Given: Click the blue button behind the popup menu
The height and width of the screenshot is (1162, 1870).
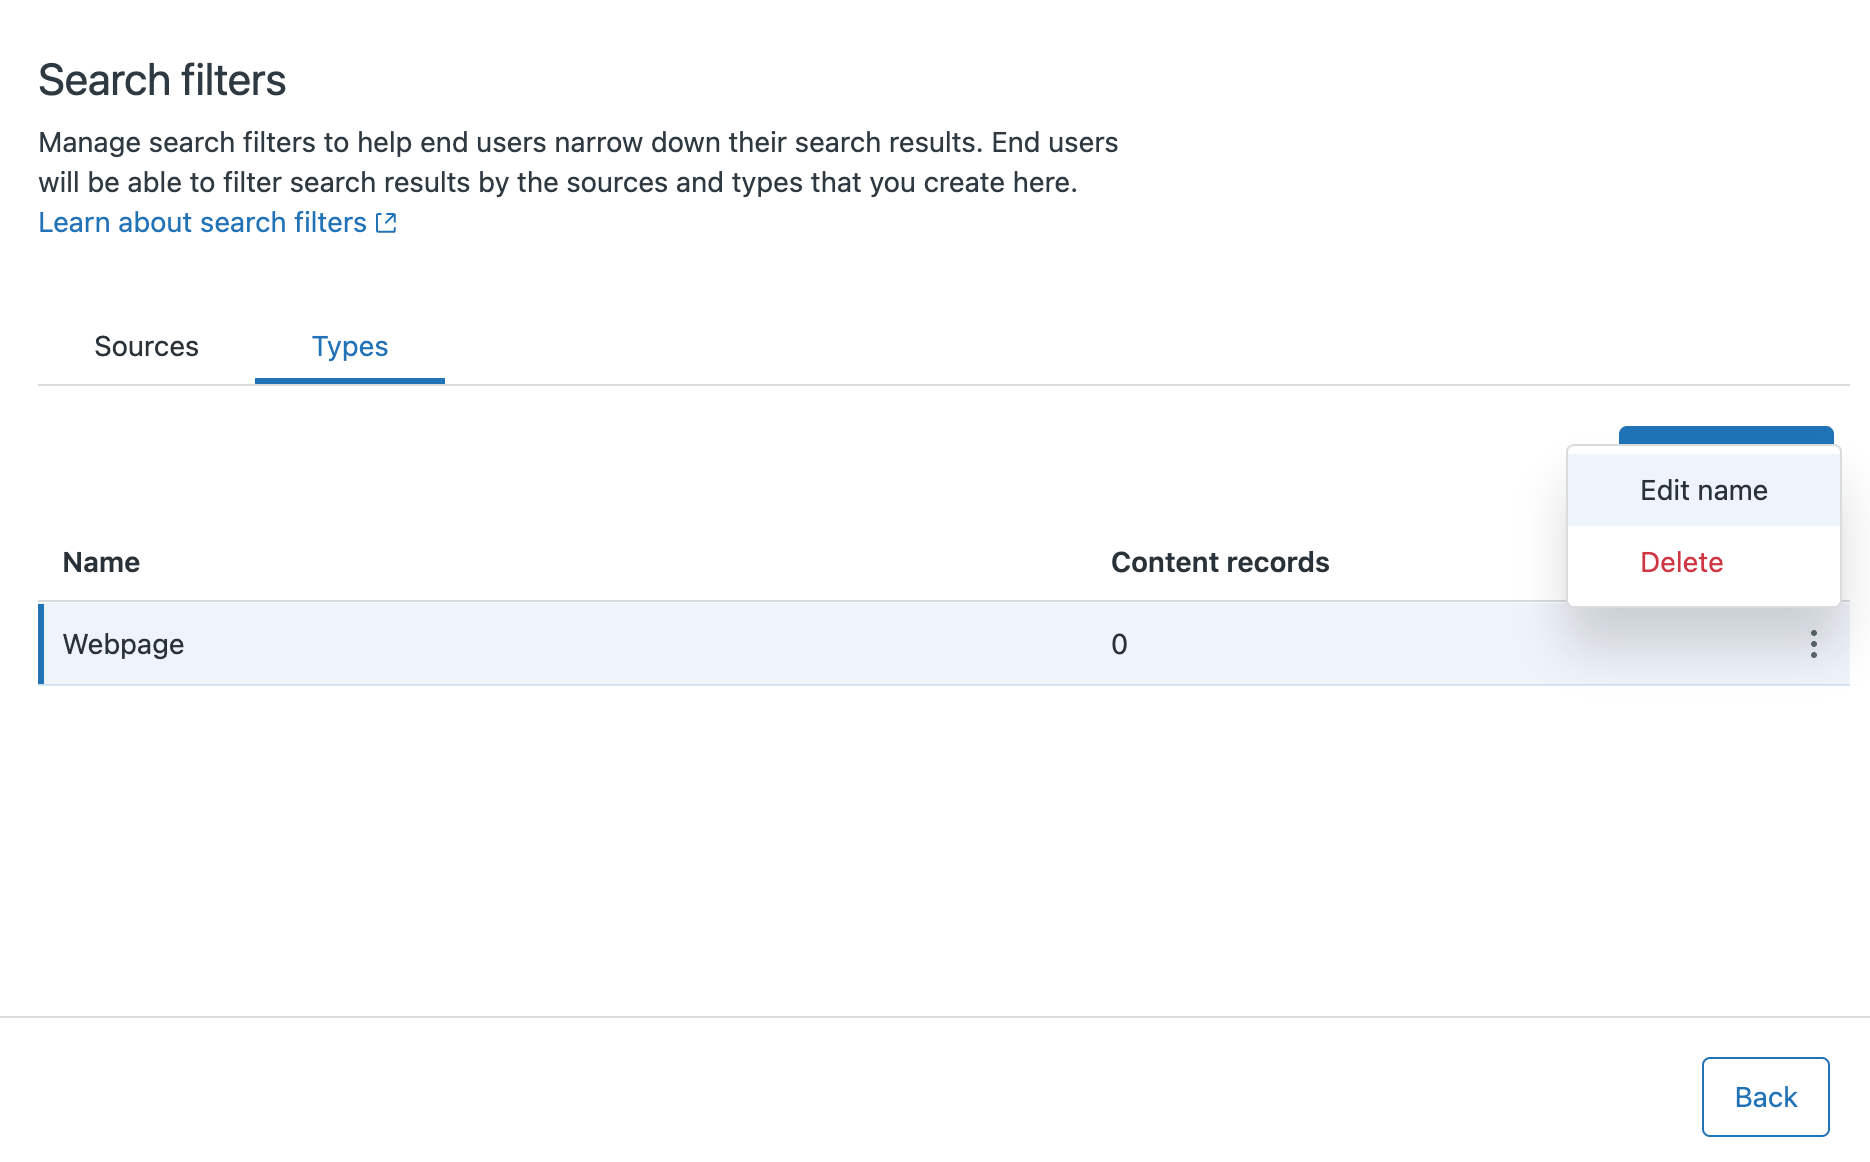Looking at the screenshot, I should pyautogui.click(x=1725, y=435).
